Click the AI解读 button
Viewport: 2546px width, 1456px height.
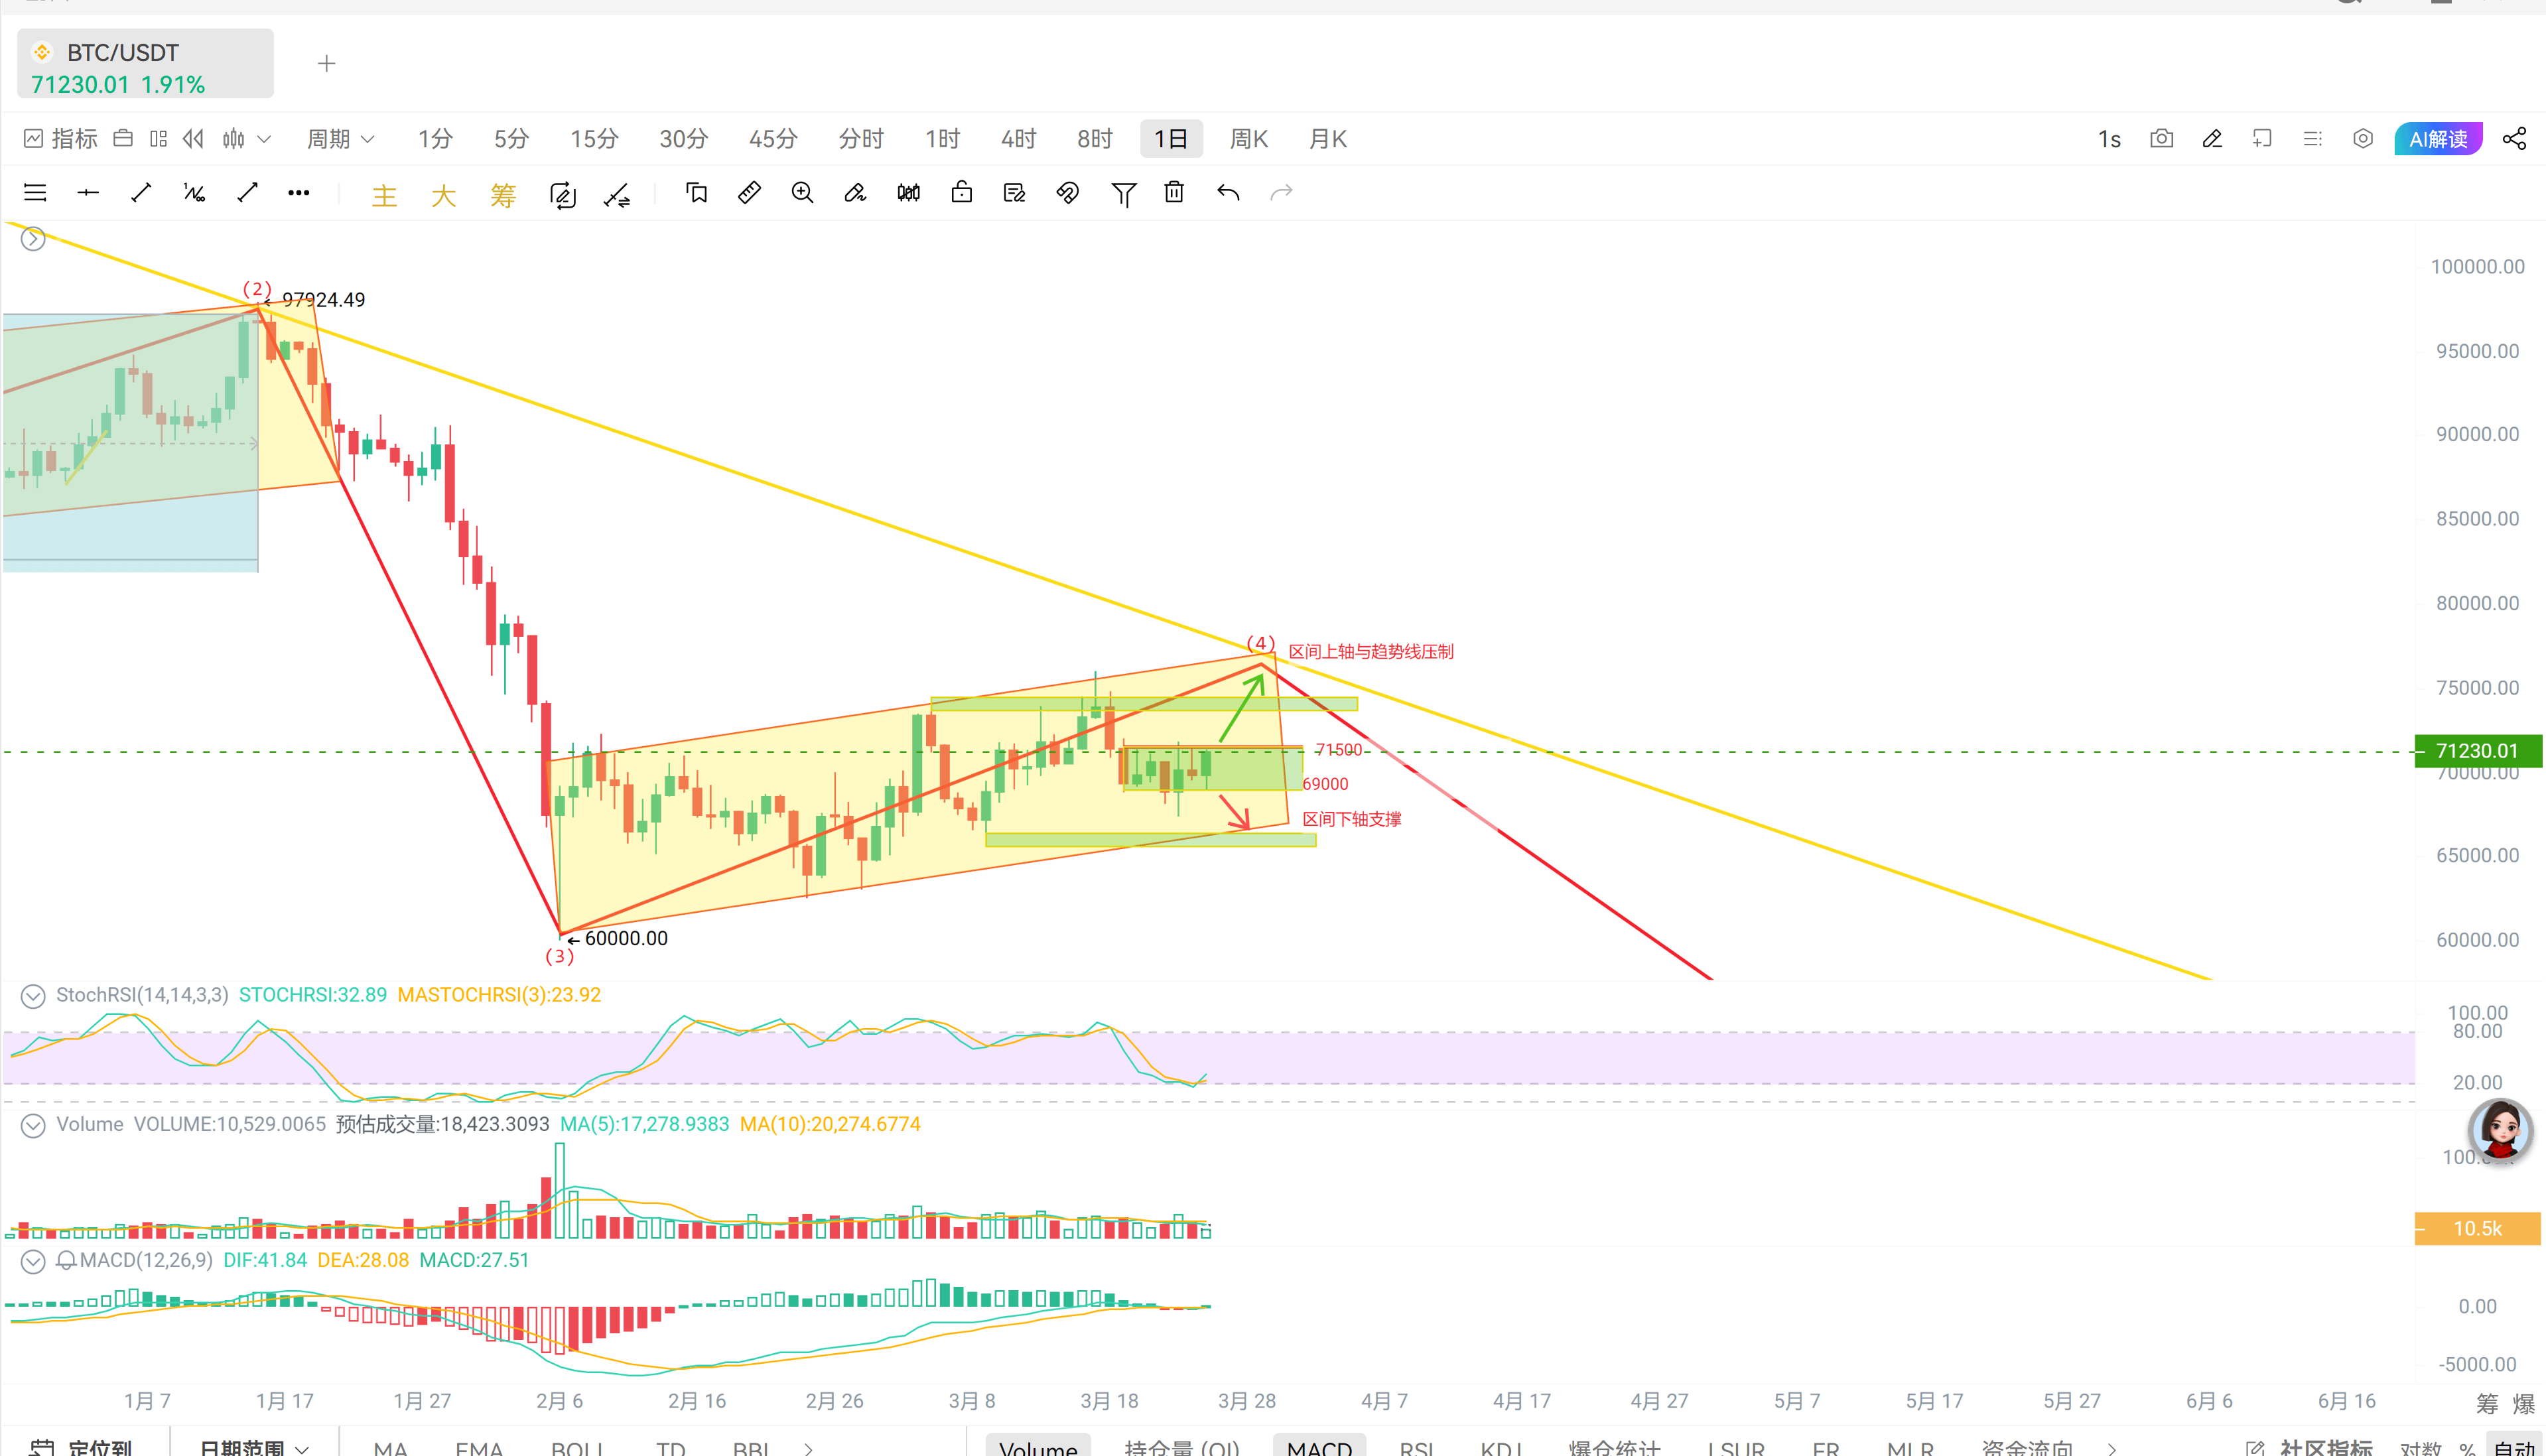[x=2438, y=139]
